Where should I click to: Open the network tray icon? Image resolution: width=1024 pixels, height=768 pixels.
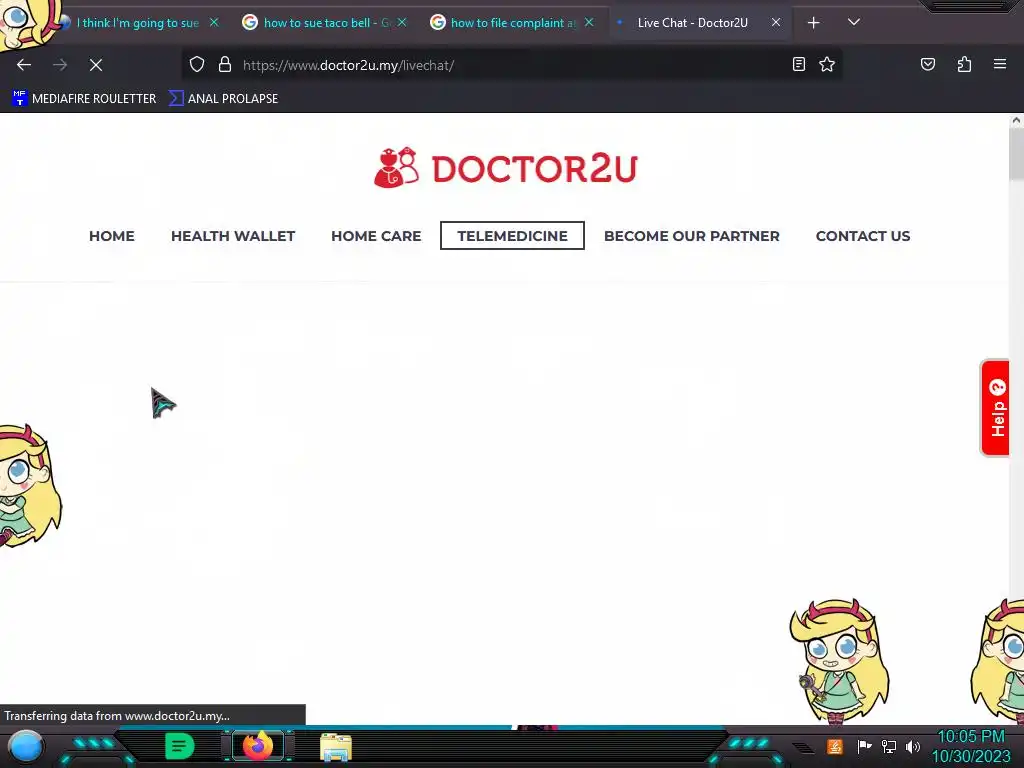(889, 746)
